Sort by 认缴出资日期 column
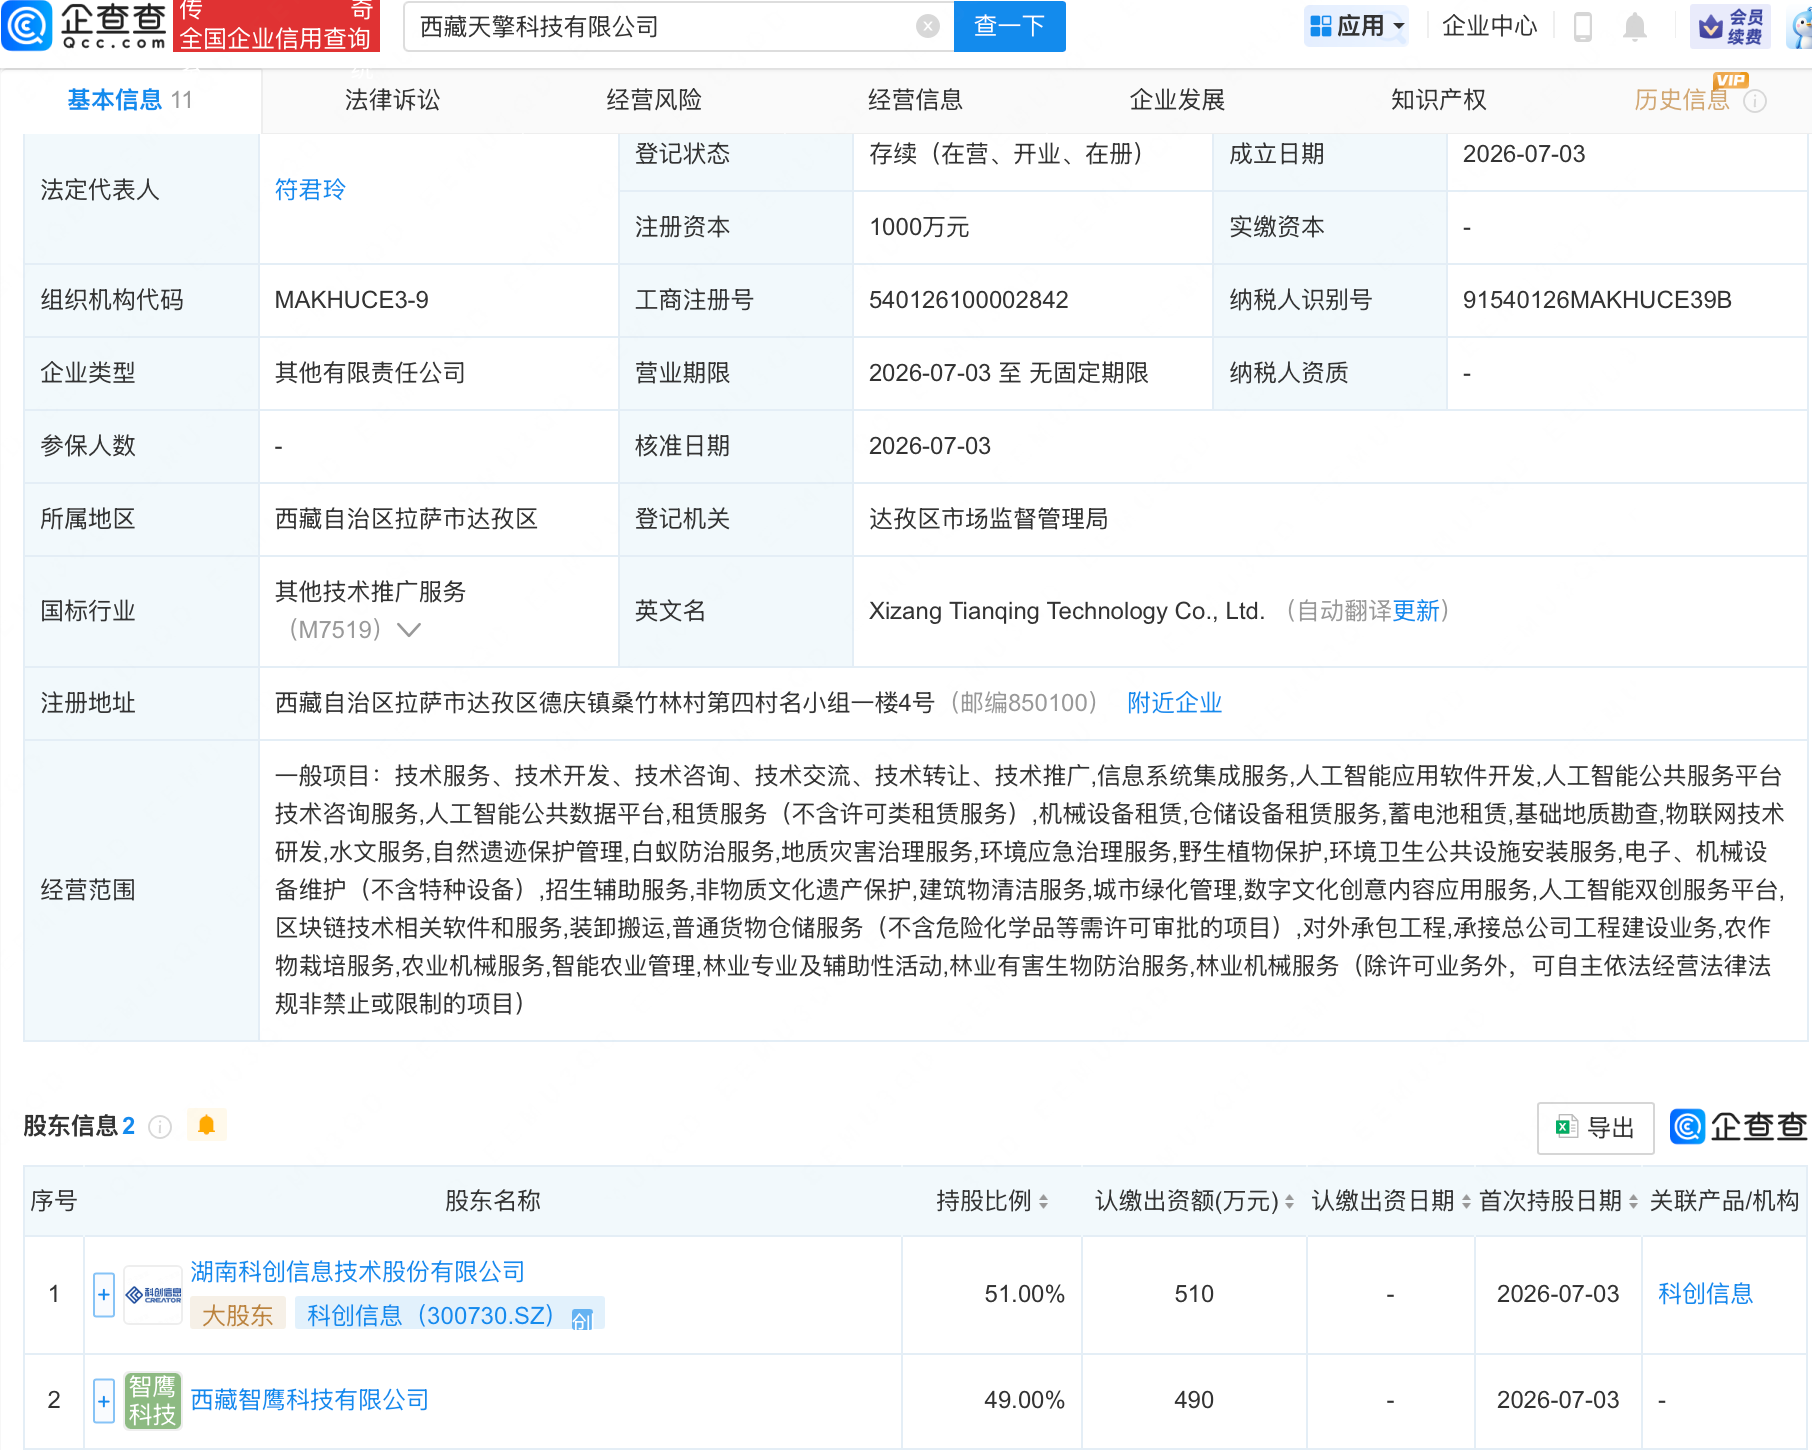 (1466, 1202)
